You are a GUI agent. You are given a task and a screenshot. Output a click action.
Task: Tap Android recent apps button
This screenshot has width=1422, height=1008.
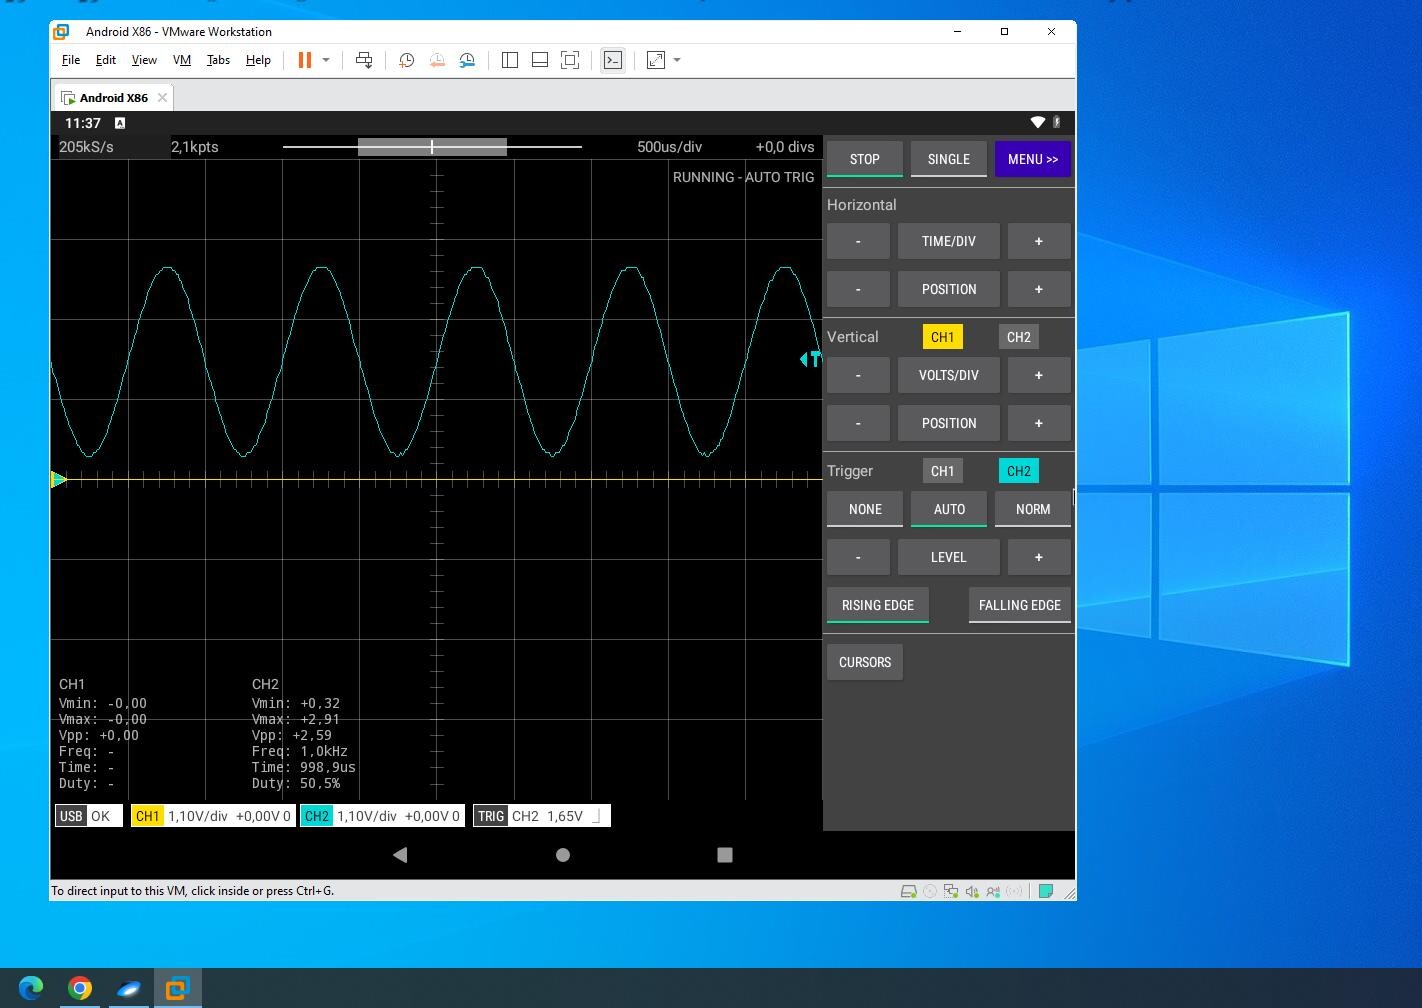pos(725,855)
